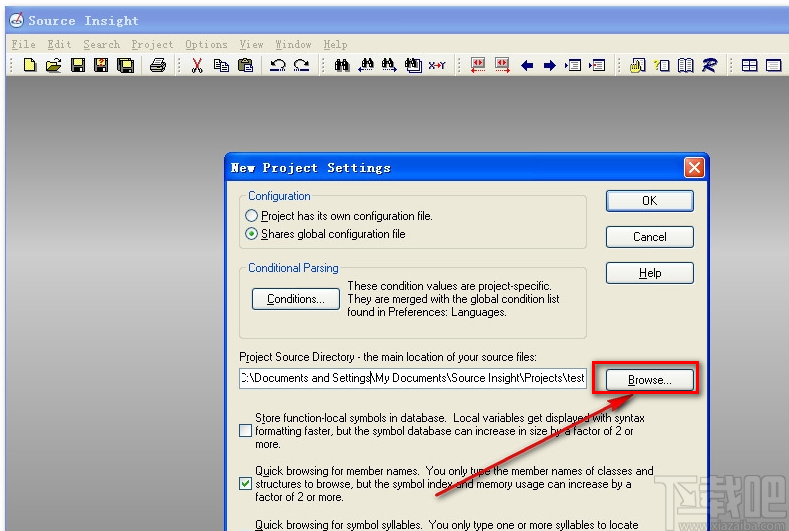This screenshot has height=531, width=789.
Task: Click the Copy icon
Action: coord(221,65)
